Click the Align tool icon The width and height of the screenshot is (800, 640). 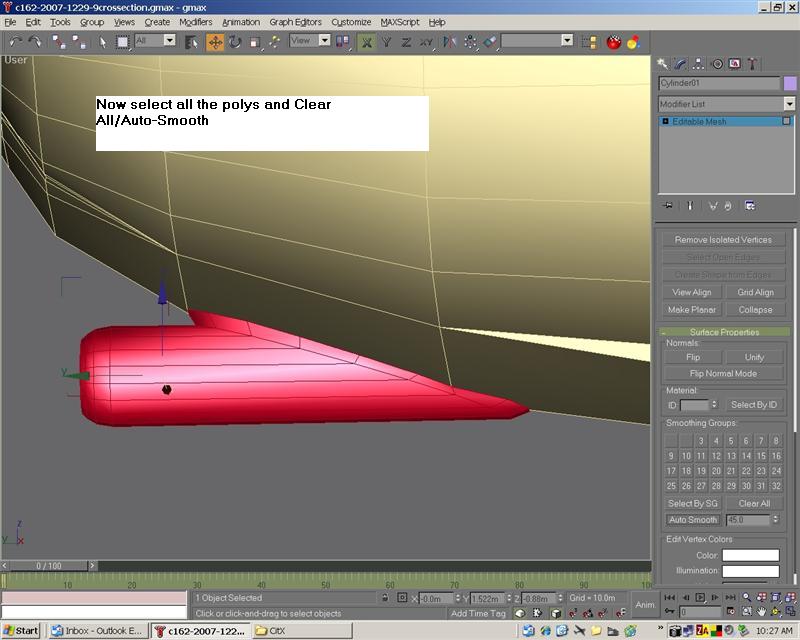[490, 42]
